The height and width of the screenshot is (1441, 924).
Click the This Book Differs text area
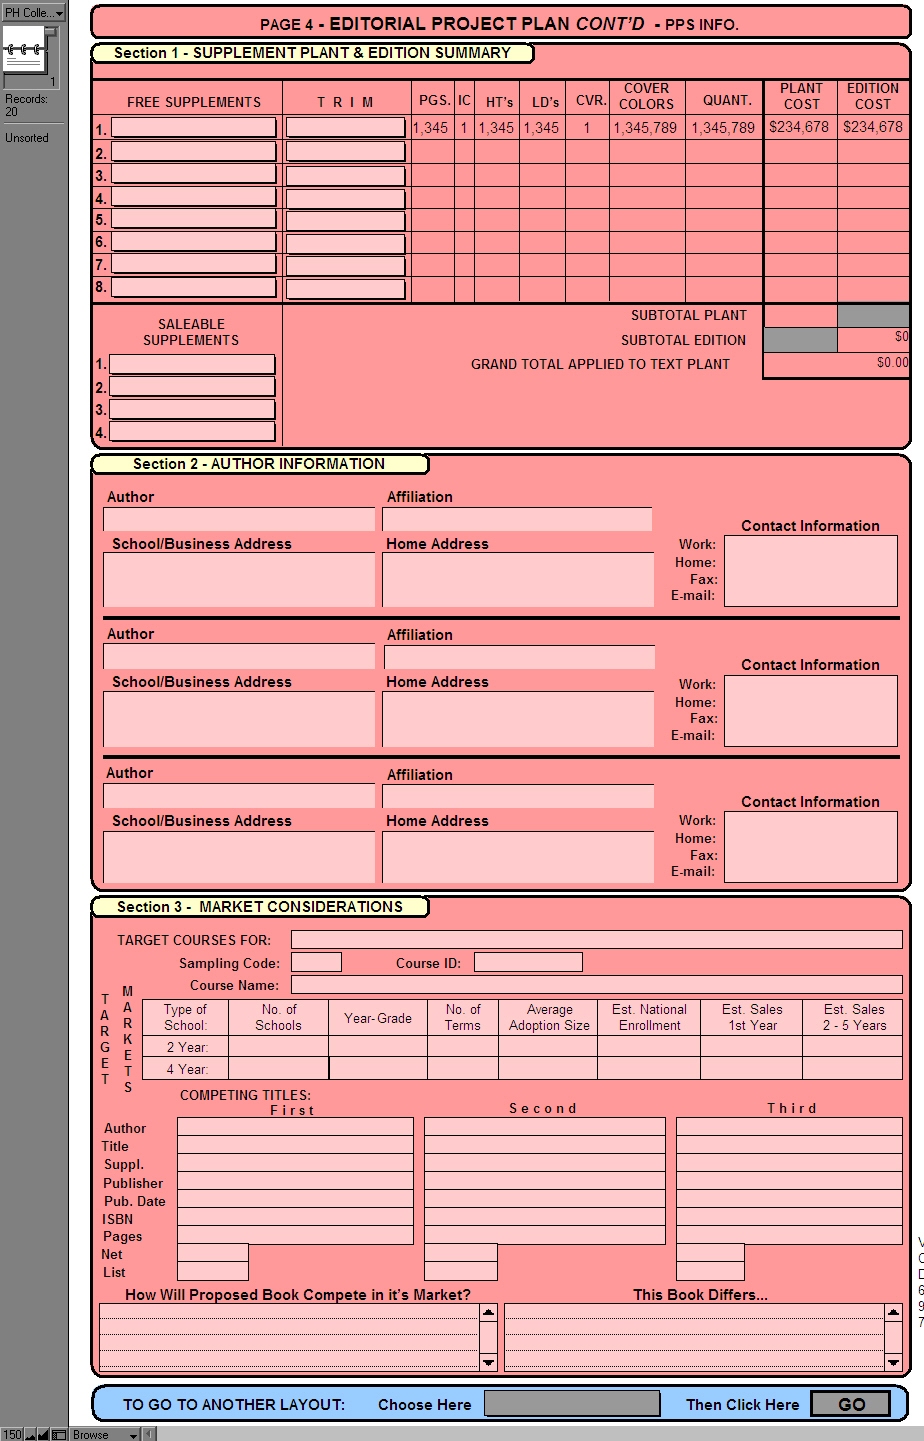coord(694,1337)
